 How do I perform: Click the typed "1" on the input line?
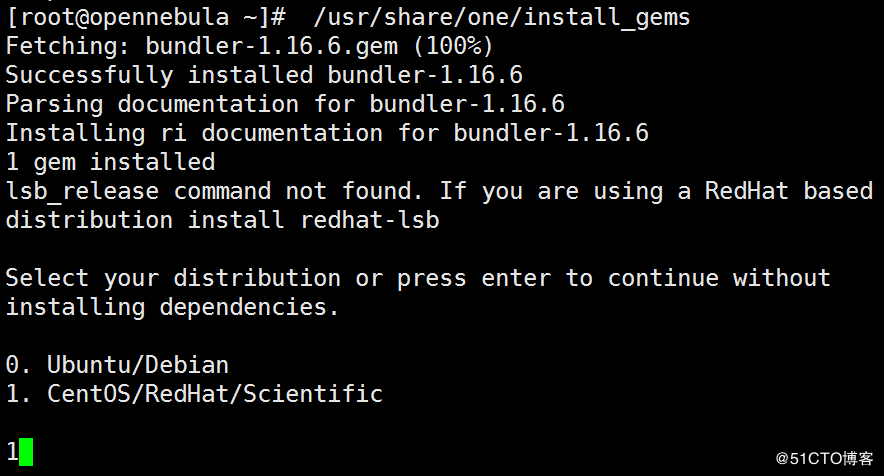[12, 451]
